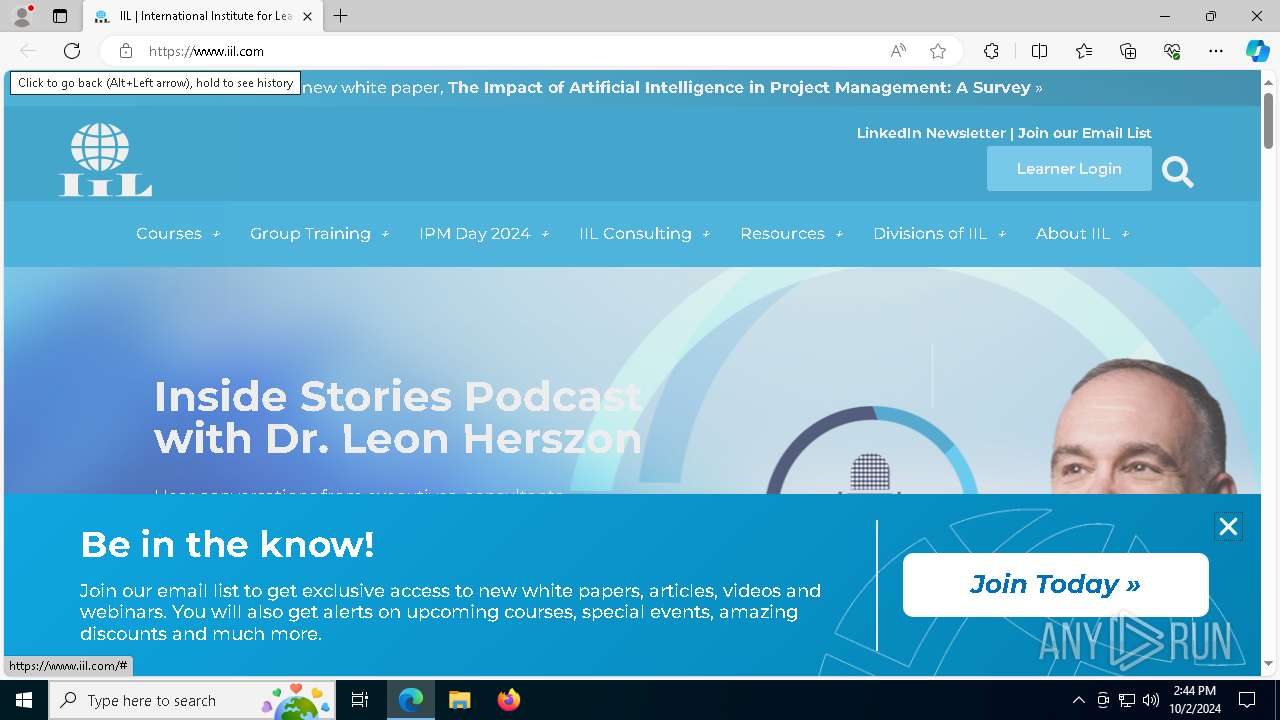The height and width of the screenshot is (720, 1280).
Task: Open the taskbar clock and date
Action: (x=1196, y=700)
